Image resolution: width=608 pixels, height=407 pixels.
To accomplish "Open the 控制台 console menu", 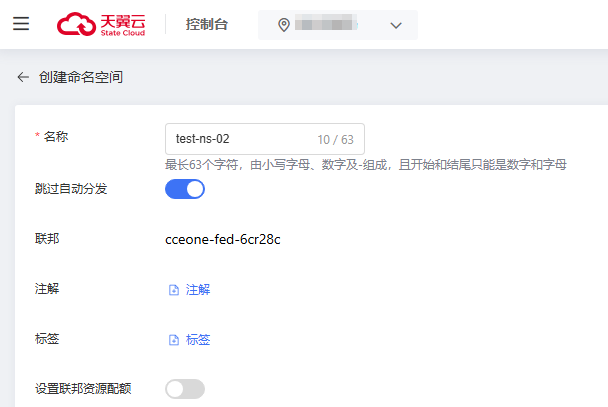I will pos(206,24).
